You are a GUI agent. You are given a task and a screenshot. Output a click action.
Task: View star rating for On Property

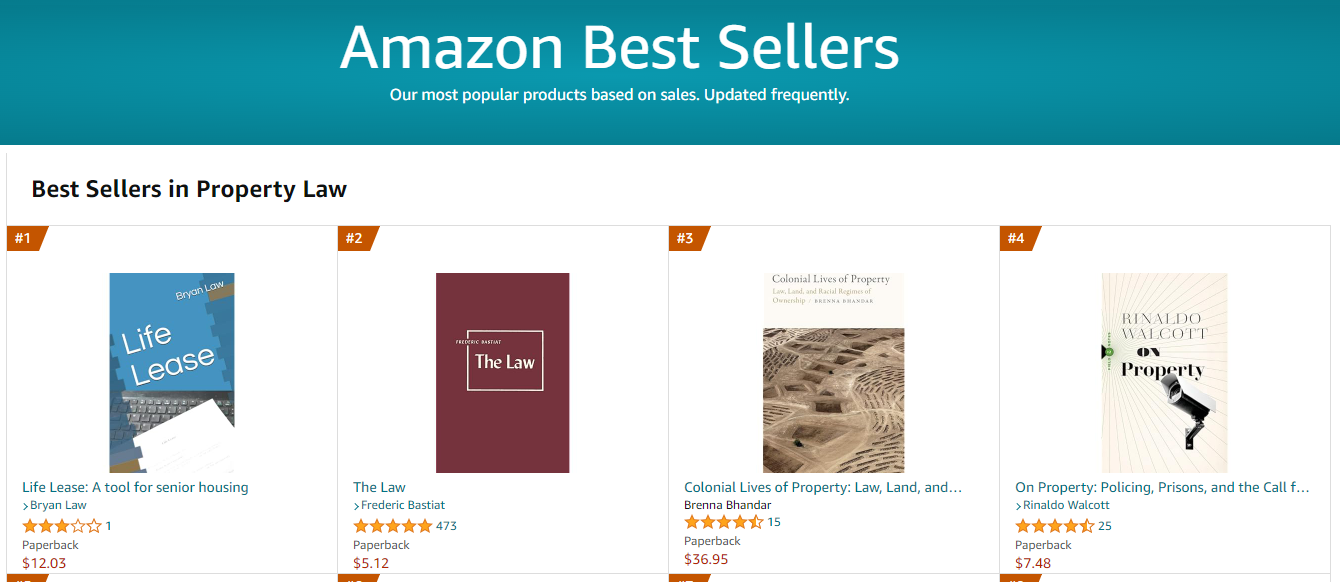click(x=1054, y=526)
